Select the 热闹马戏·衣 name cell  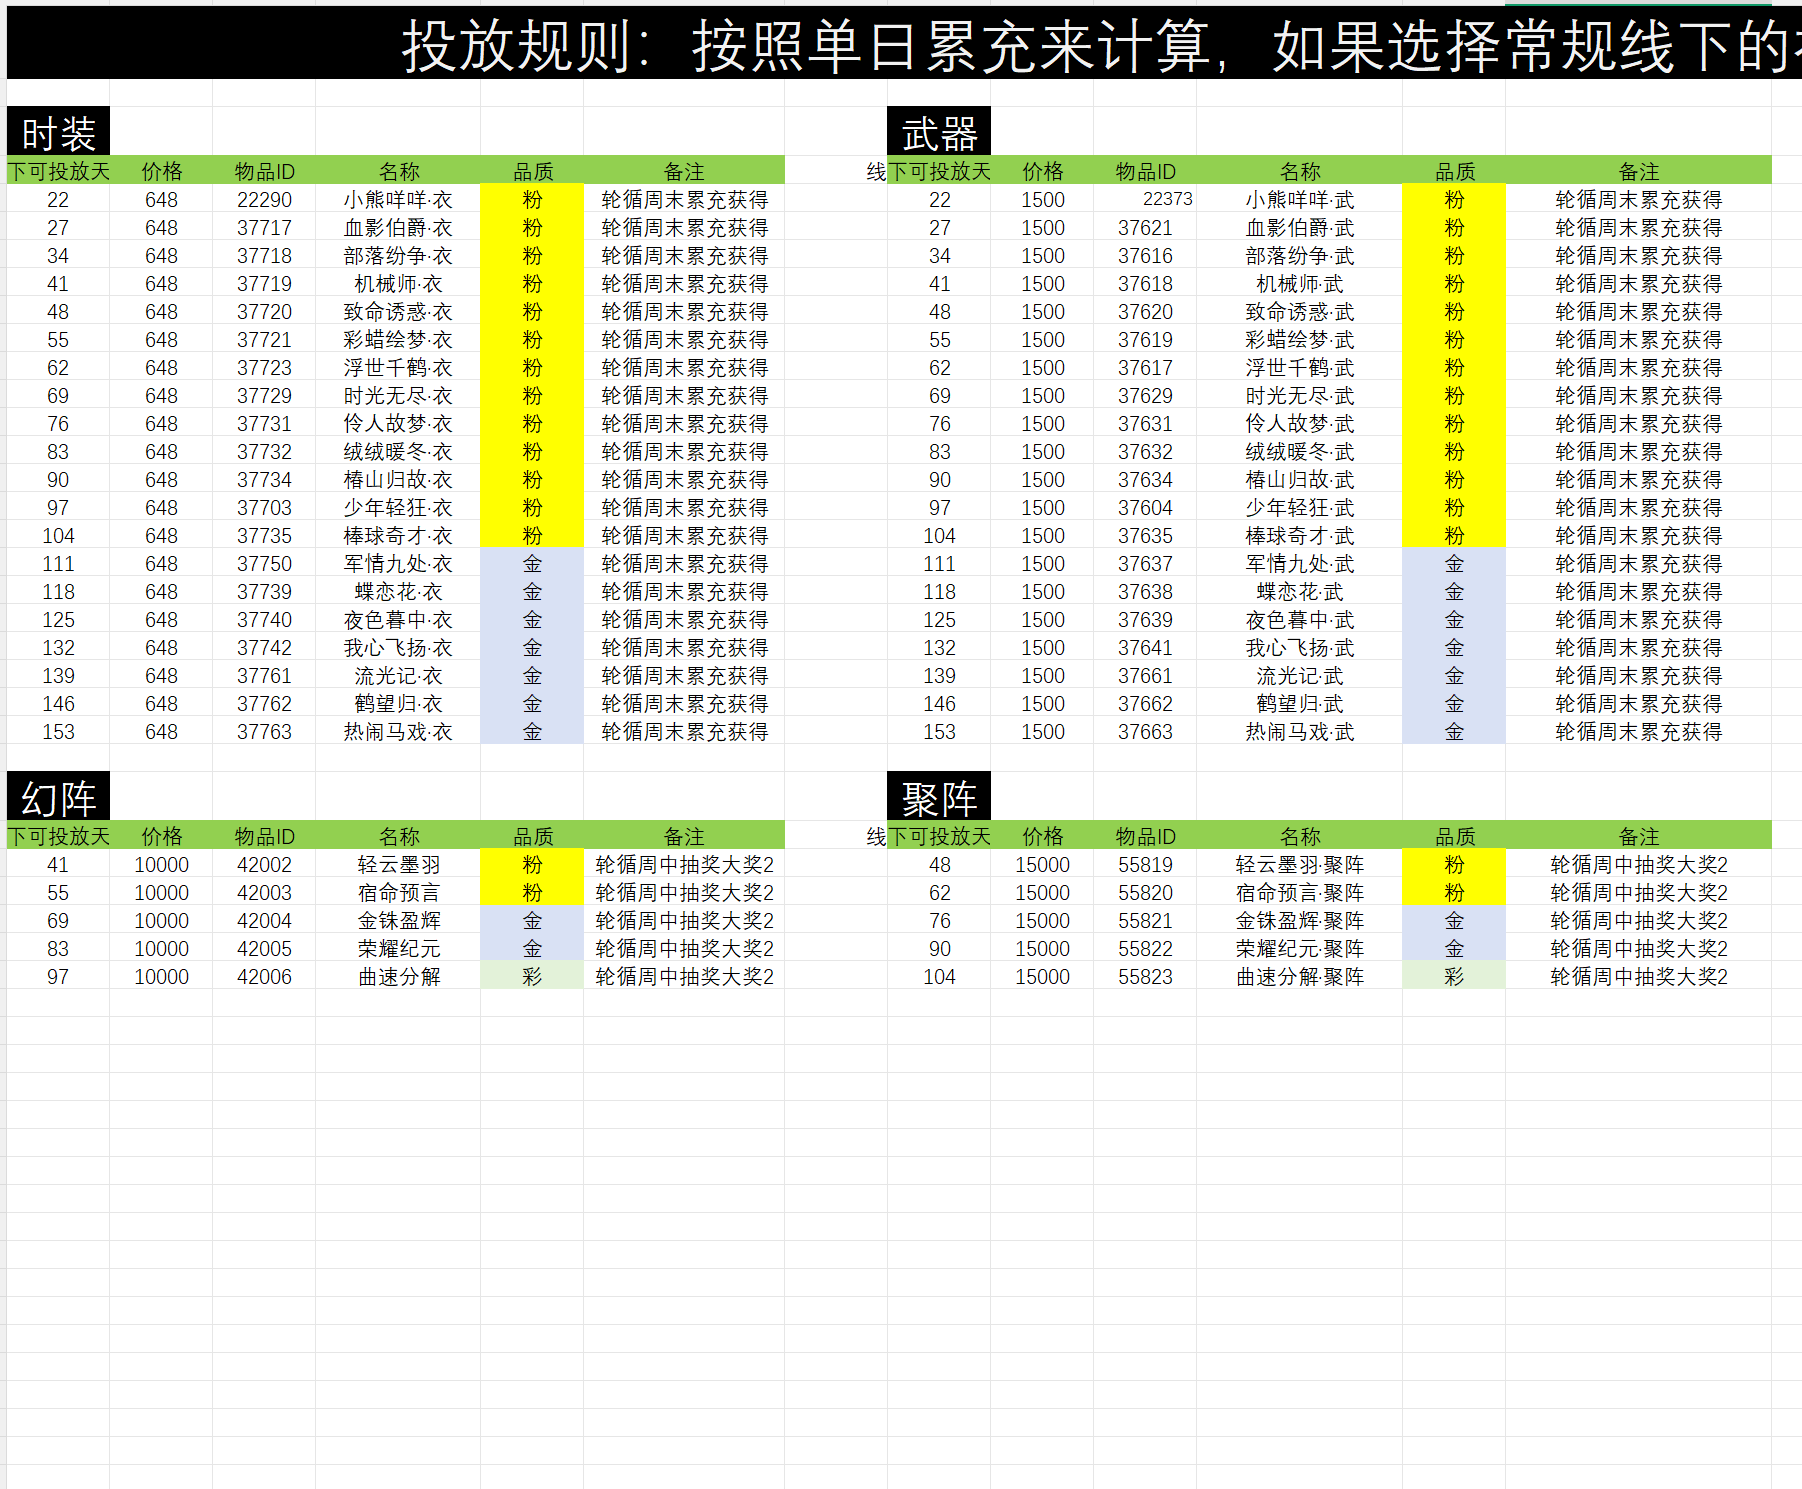pyautogui.click(x=398, y=732)
